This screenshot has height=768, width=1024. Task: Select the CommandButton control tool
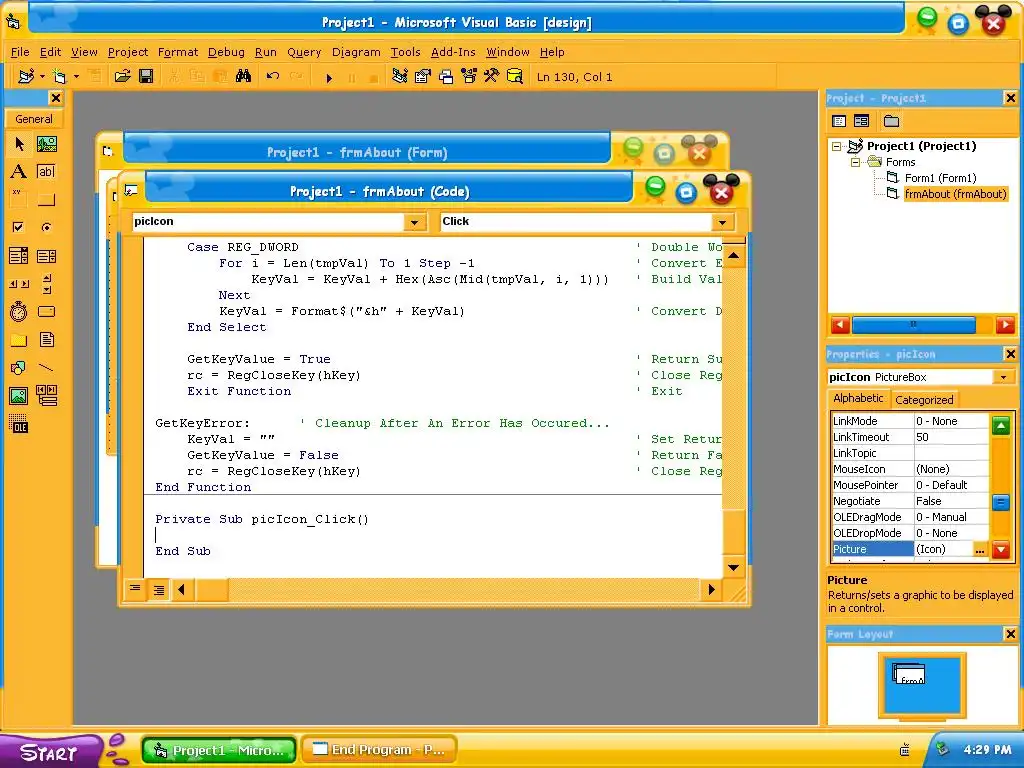point(46,199)
